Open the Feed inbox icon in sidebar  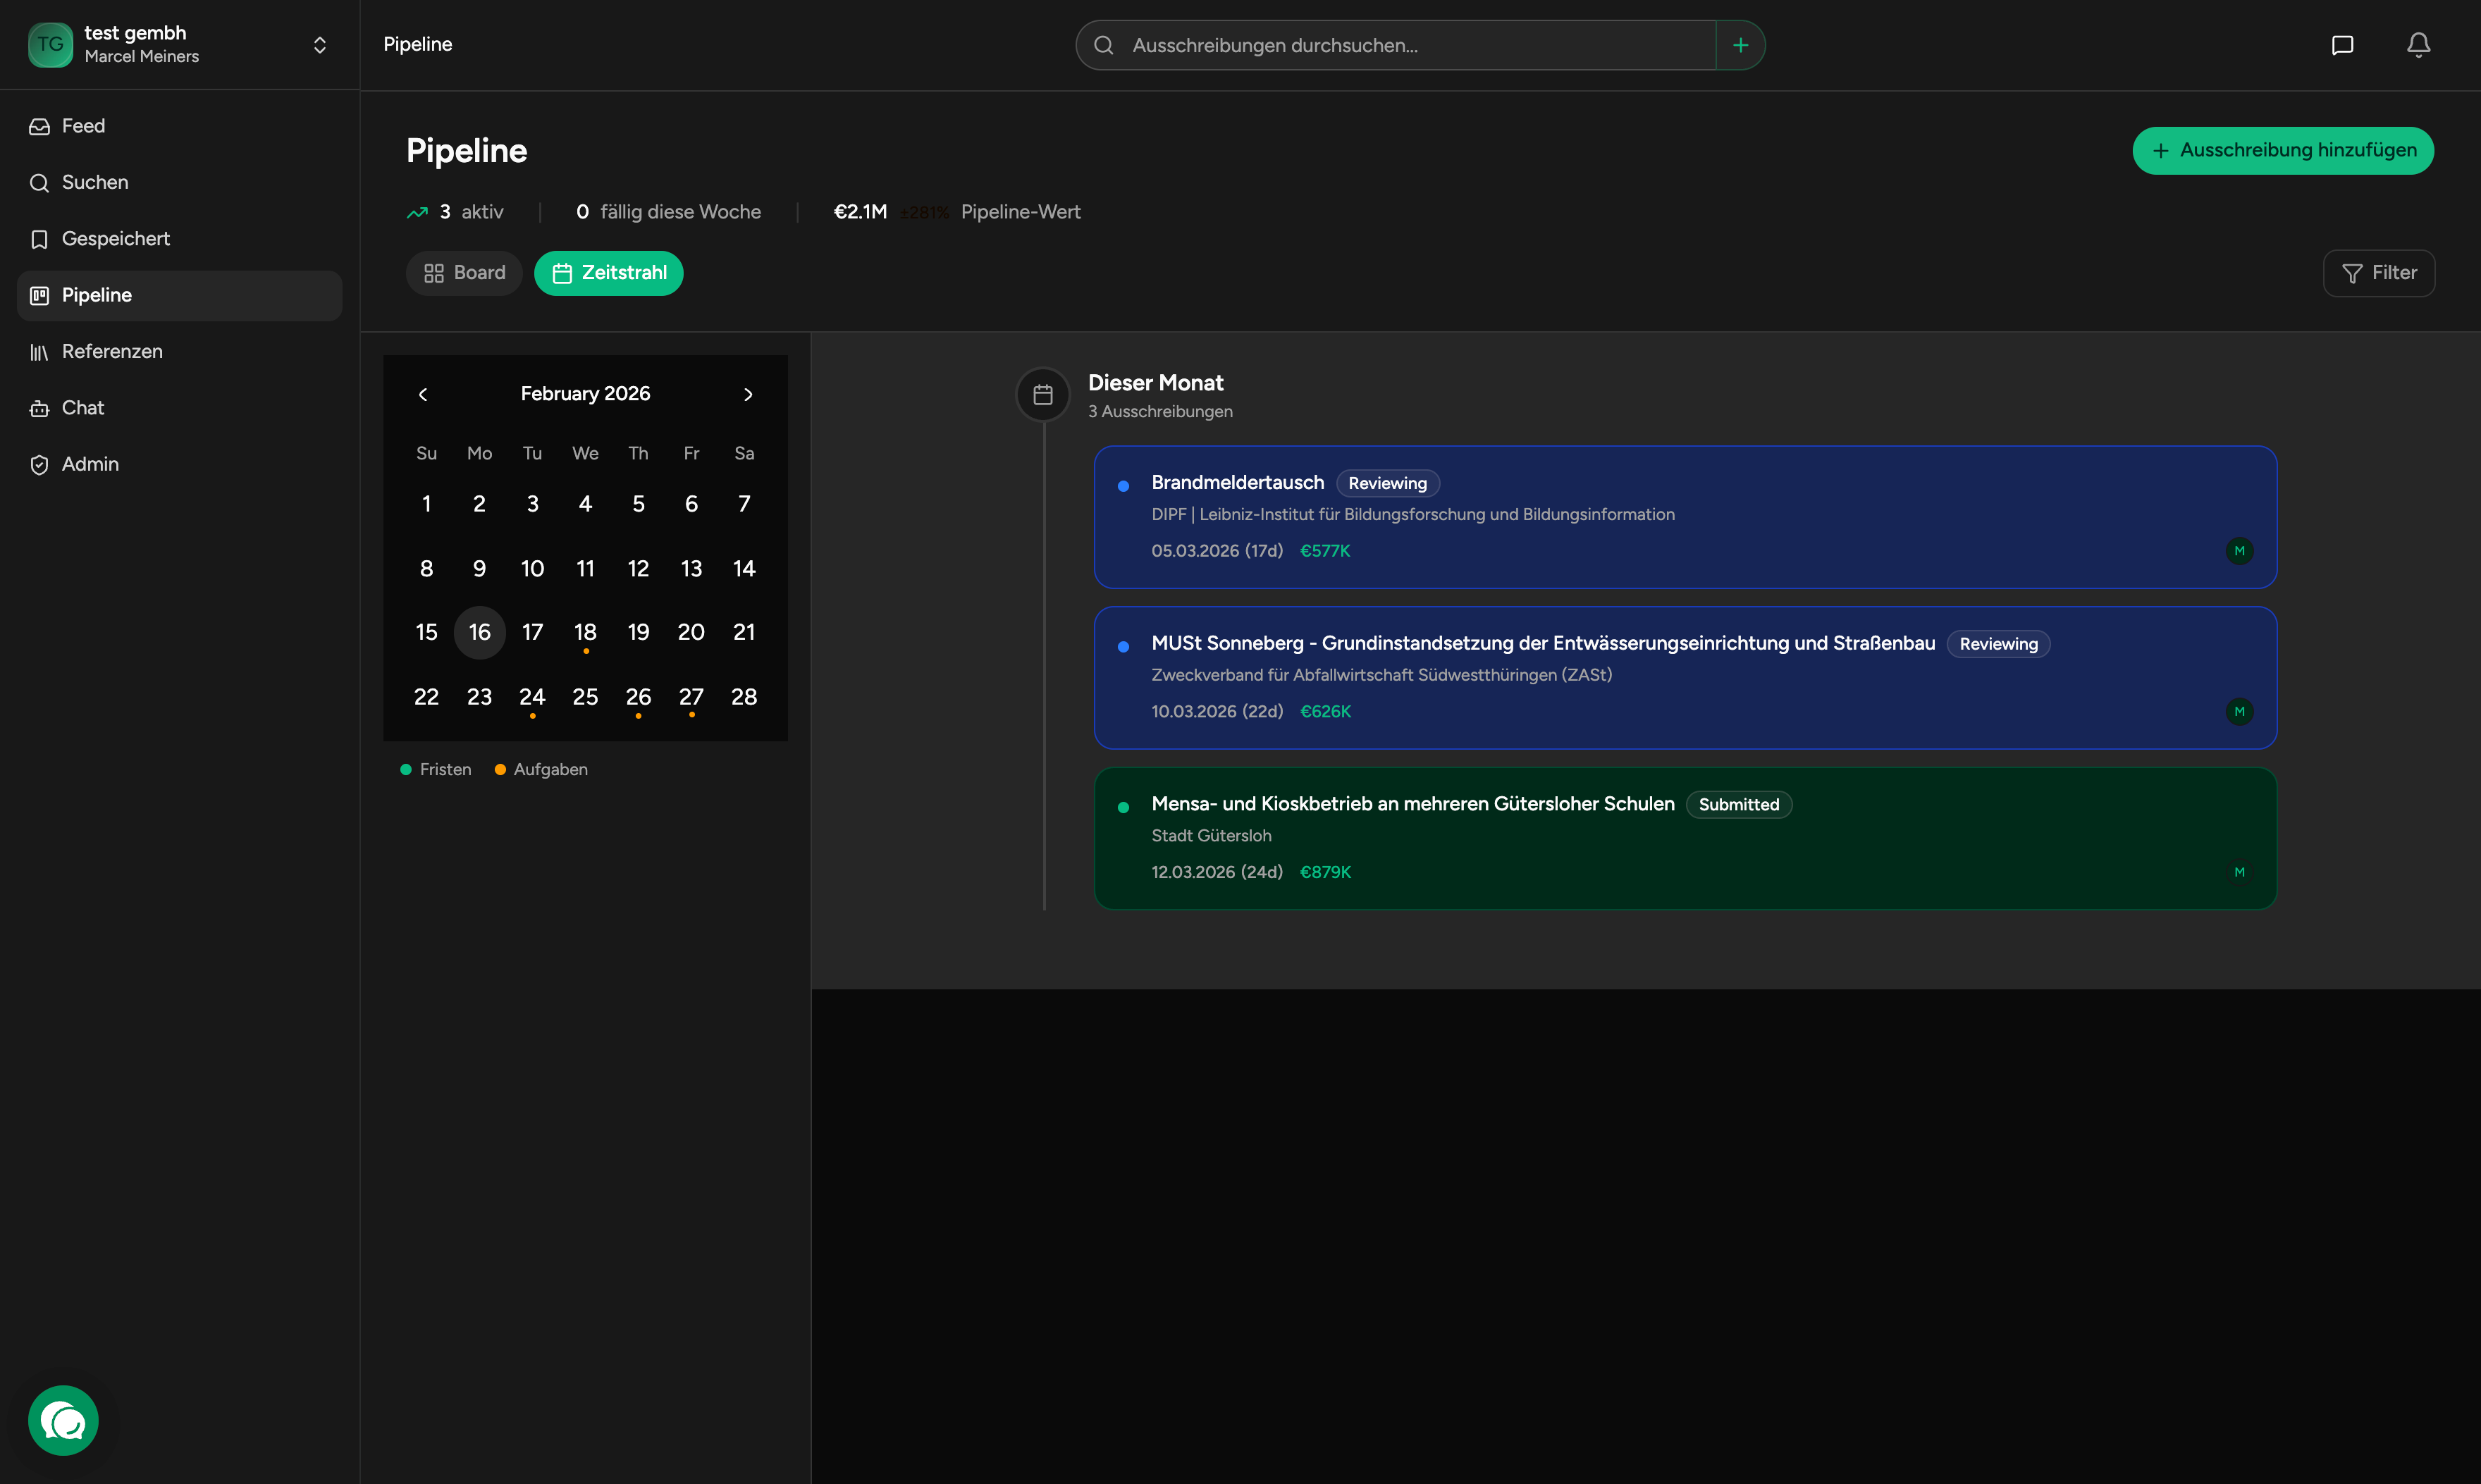(40, 127)
